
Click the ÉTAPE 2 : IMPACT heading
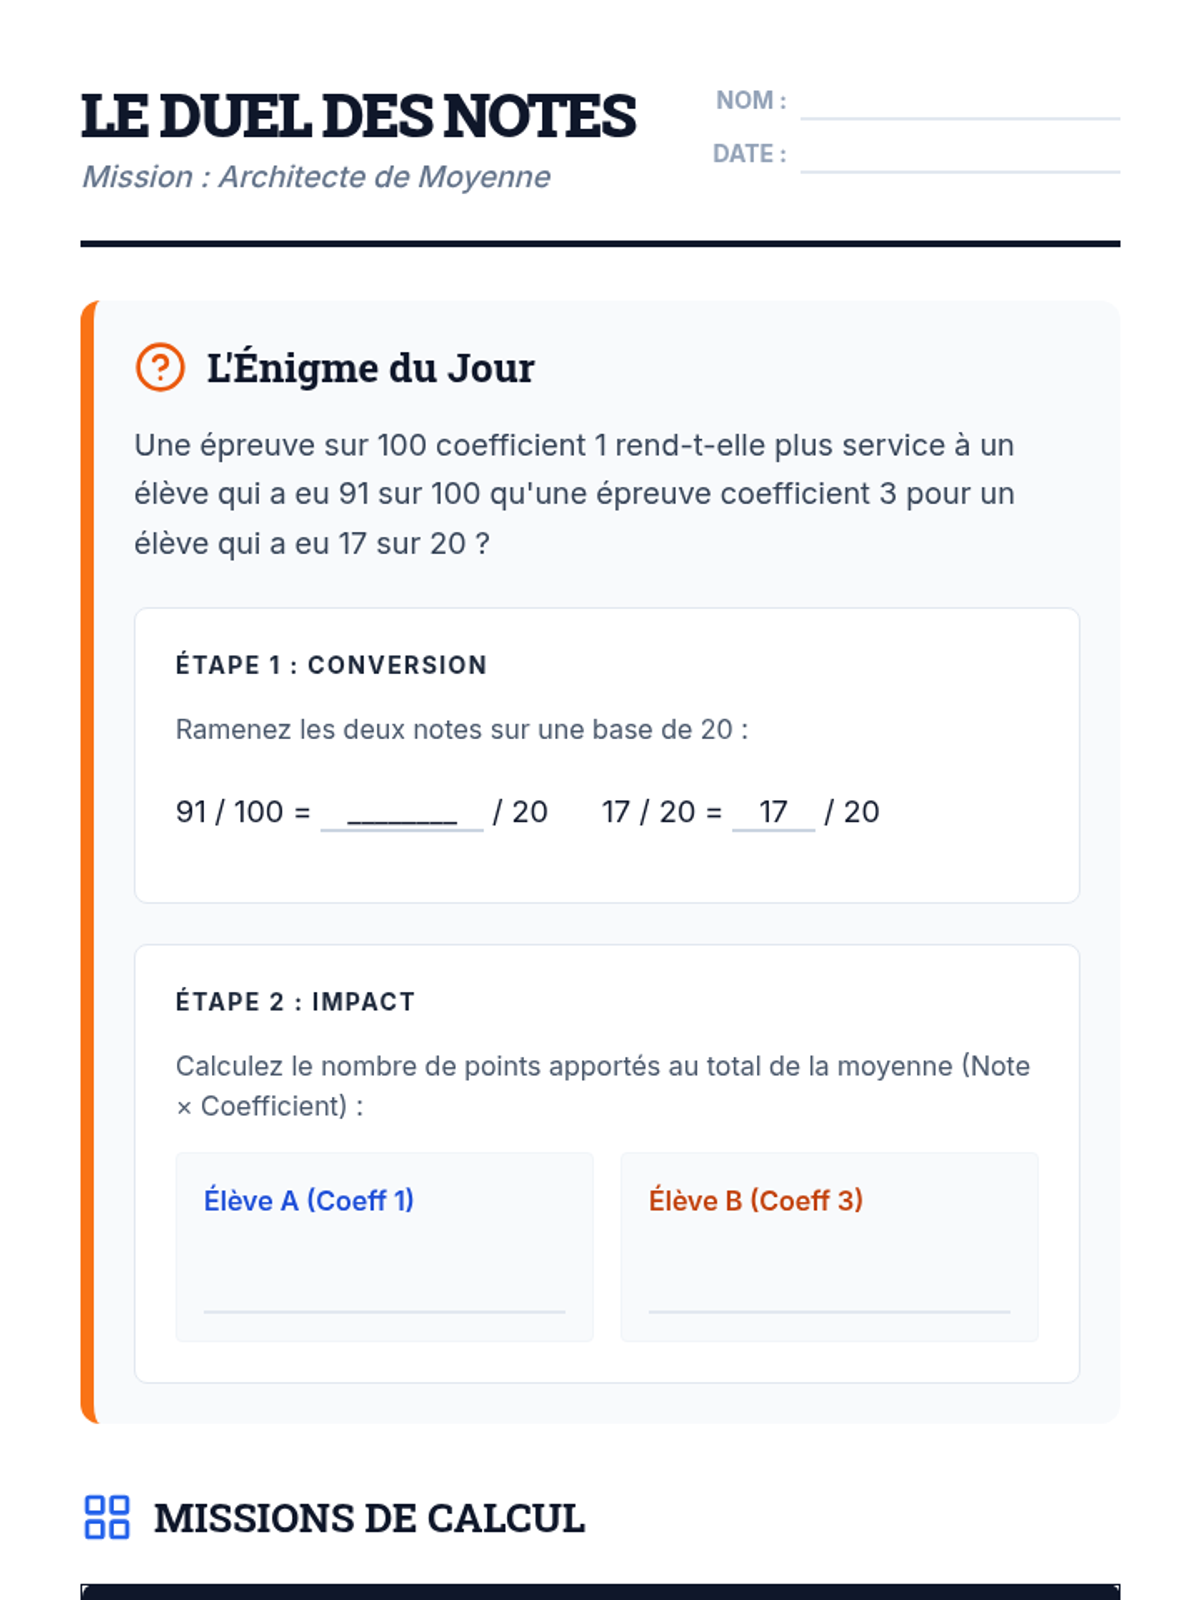point(295,1002)
